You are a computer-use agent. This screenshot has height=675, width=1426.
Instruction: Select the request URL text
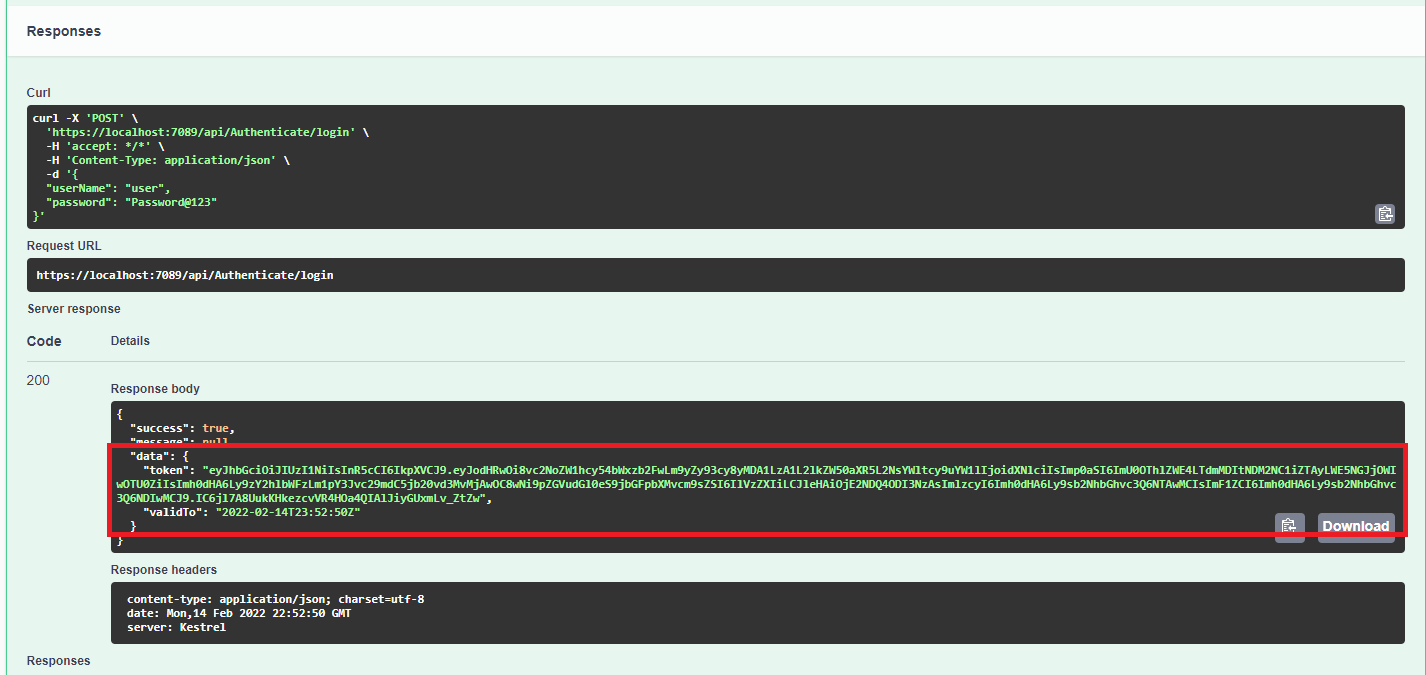click(x=185, y=274)
